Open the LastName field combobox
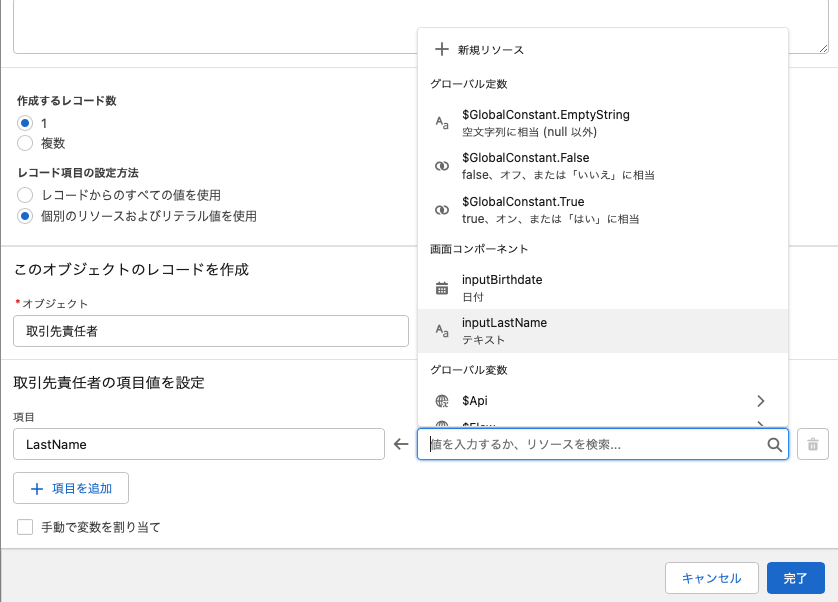Screen dimensions: 838x602 pos(199,444)
